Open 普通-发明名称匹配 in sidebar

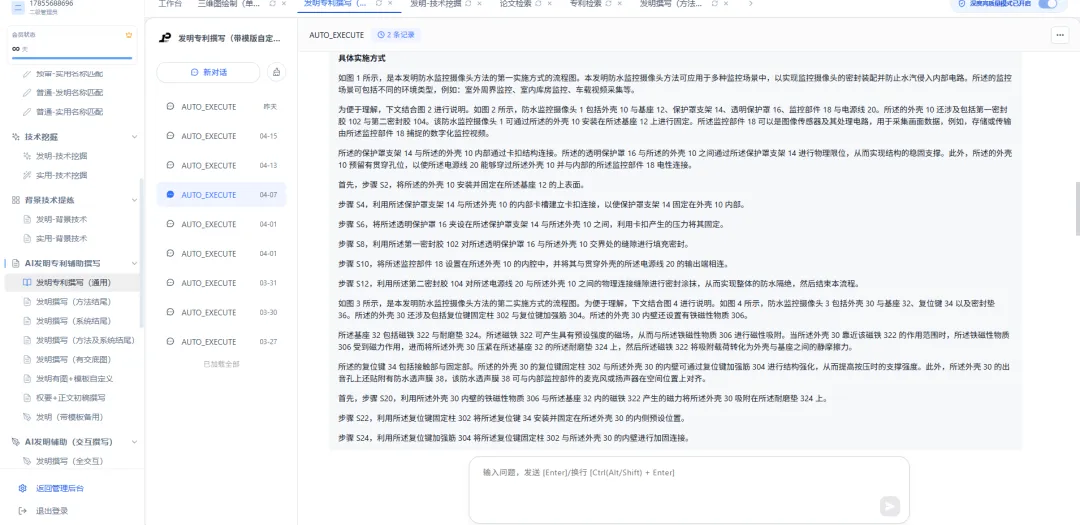(70, 92)
